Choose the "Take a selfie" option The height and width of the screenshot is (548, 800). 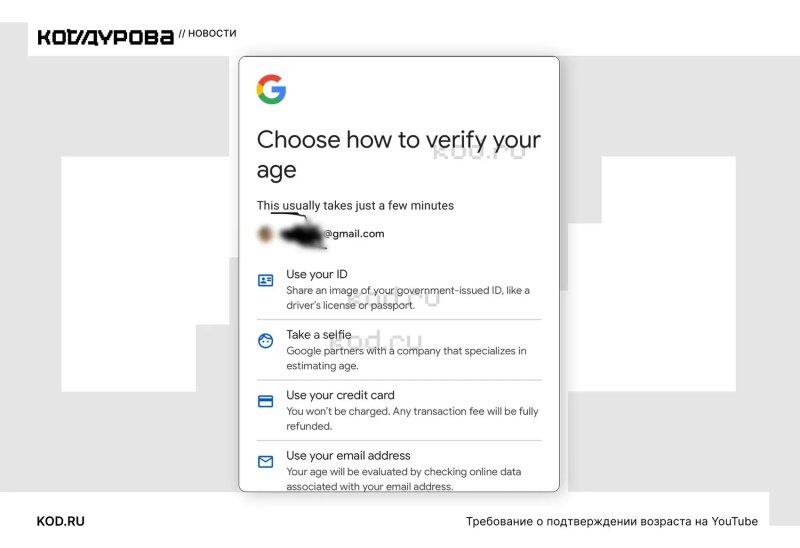319,335
